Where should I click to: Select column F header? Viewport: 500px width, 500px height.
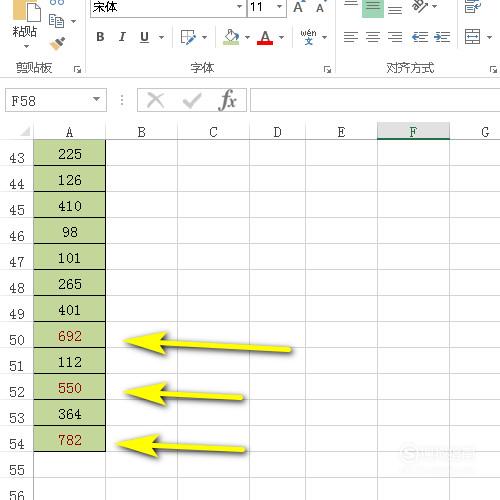[413, 131]
